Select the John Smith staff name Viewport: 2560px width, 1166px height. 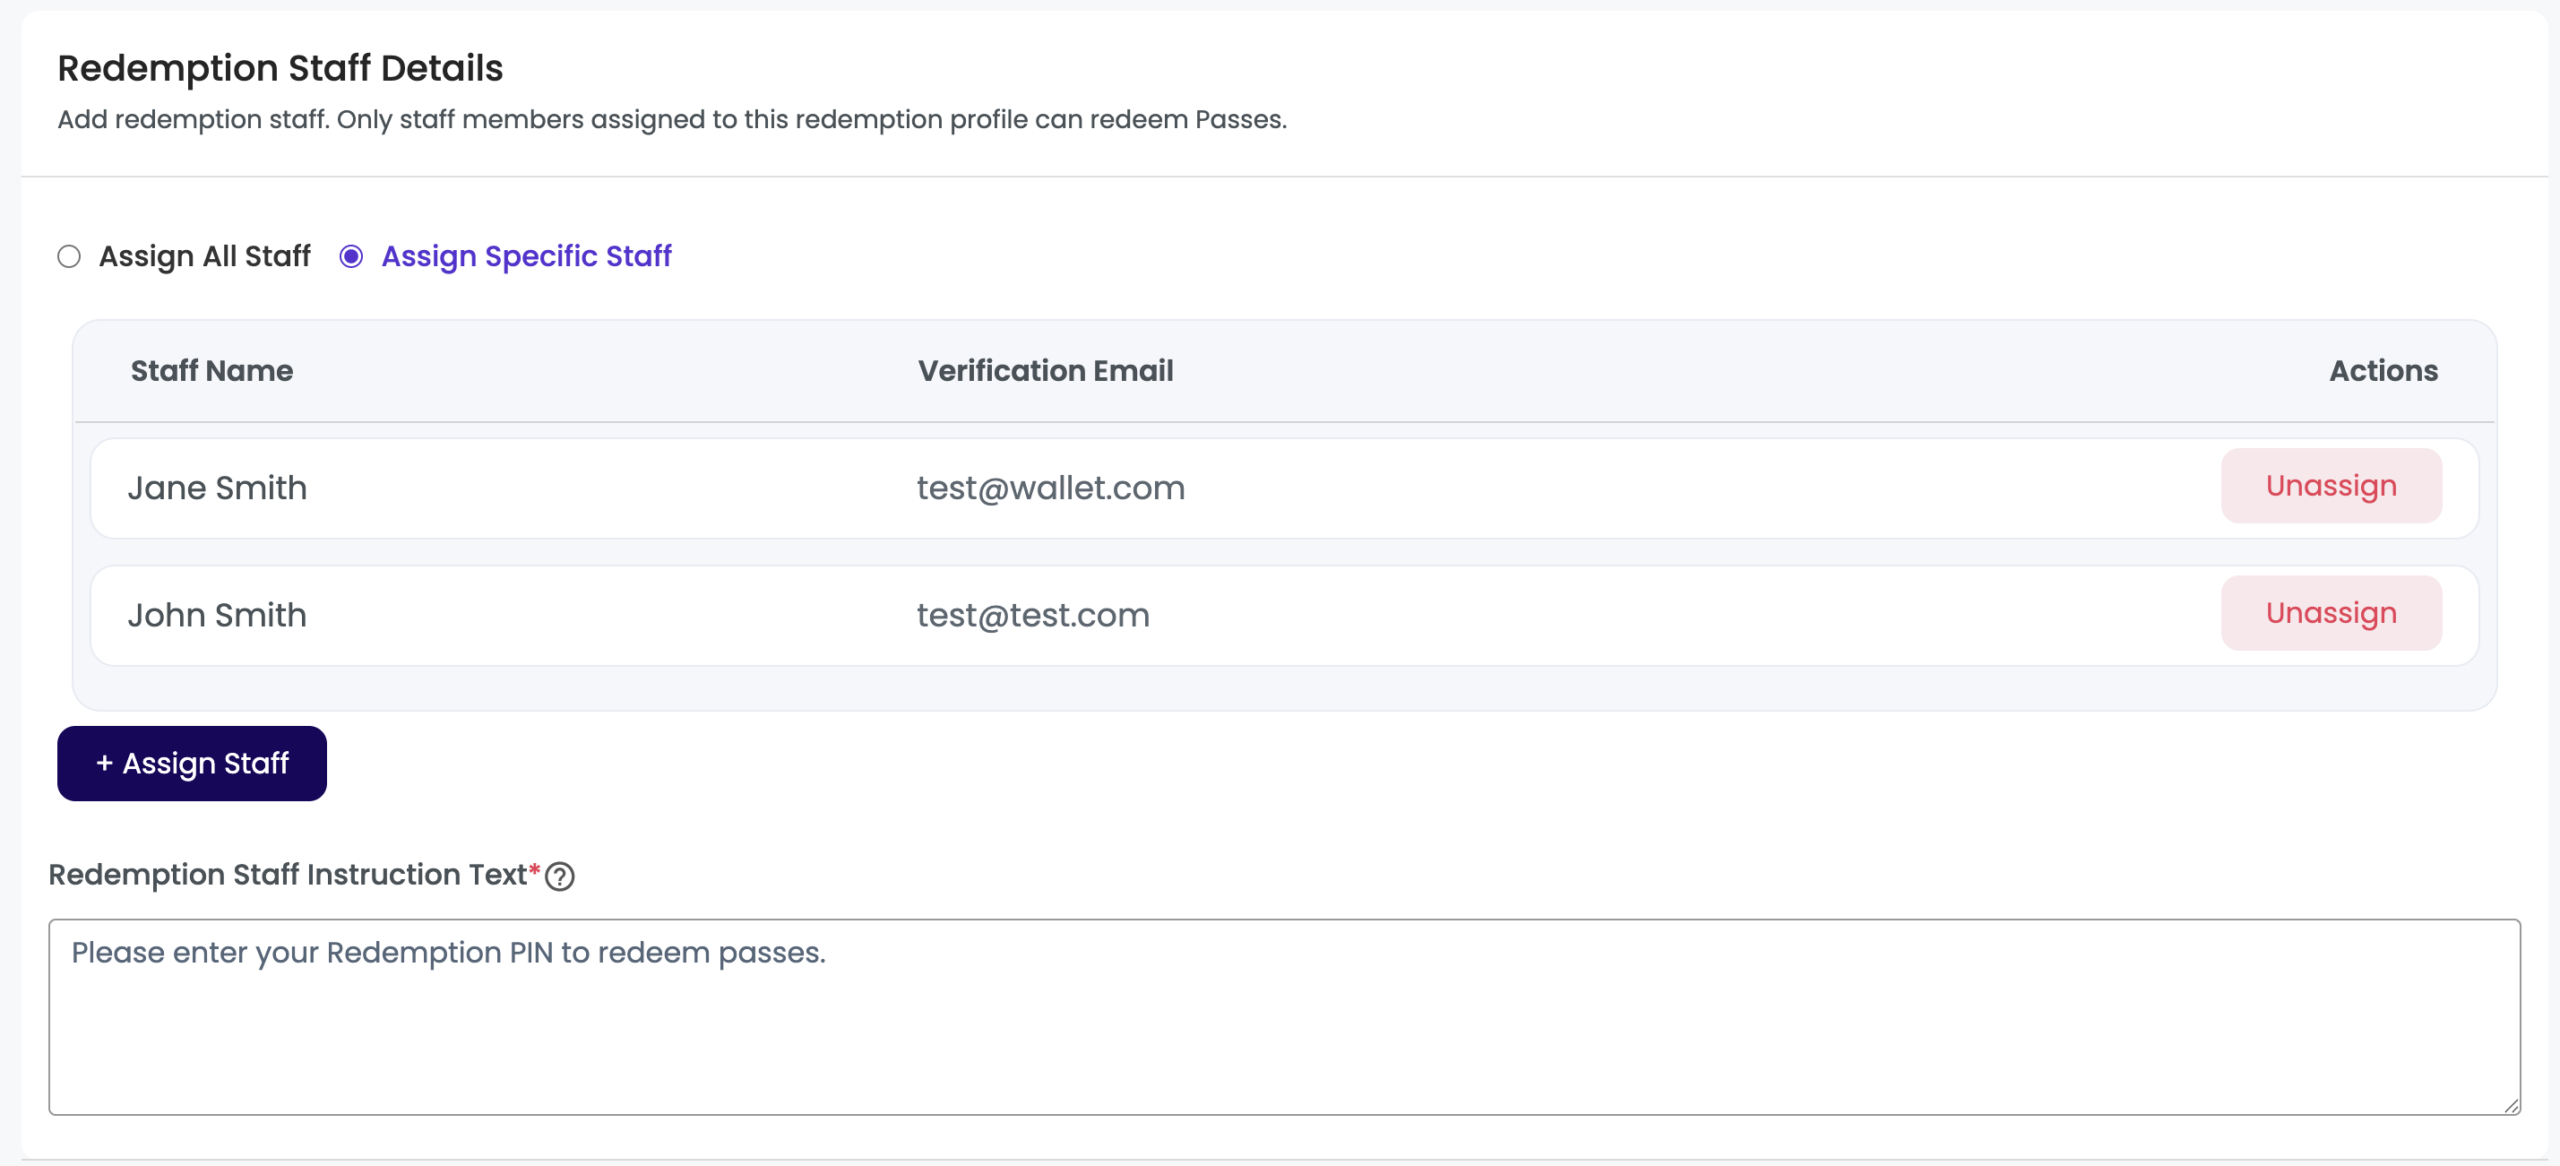click(217, 615)
